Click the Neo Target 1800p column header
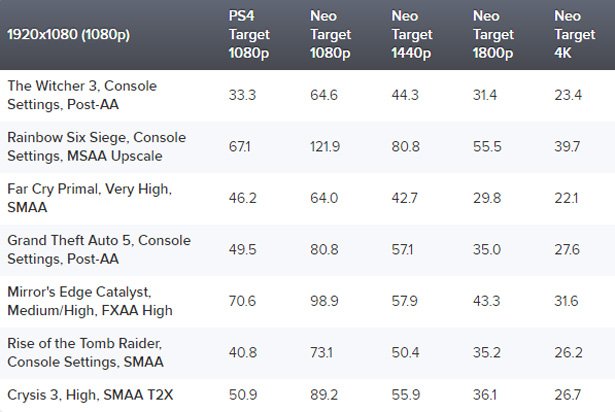The image size is (615, 412). coord(494,34)
